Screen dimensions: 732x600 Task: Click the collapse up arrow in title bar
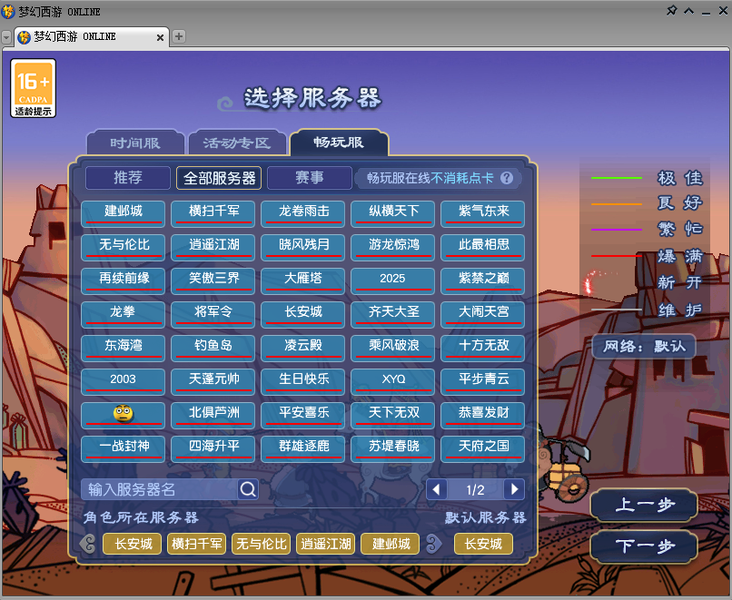point(689,10)
